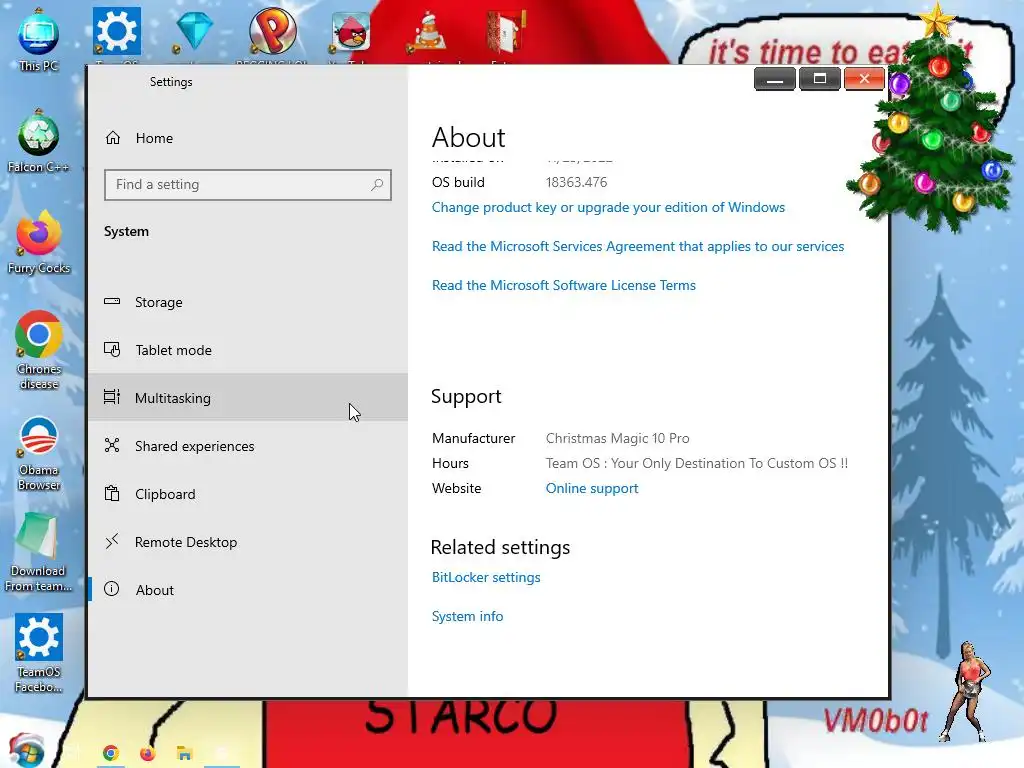Open the Start button with Santa hat
This screenshot has width=1024, height=768.
(x=25, y=750)
